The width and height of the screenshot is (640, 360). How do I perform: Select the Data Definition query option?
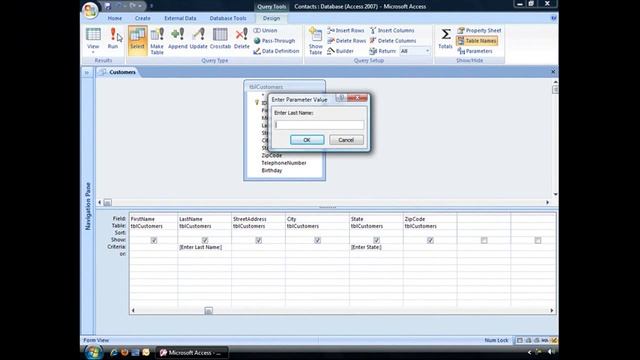click(276, 51)
